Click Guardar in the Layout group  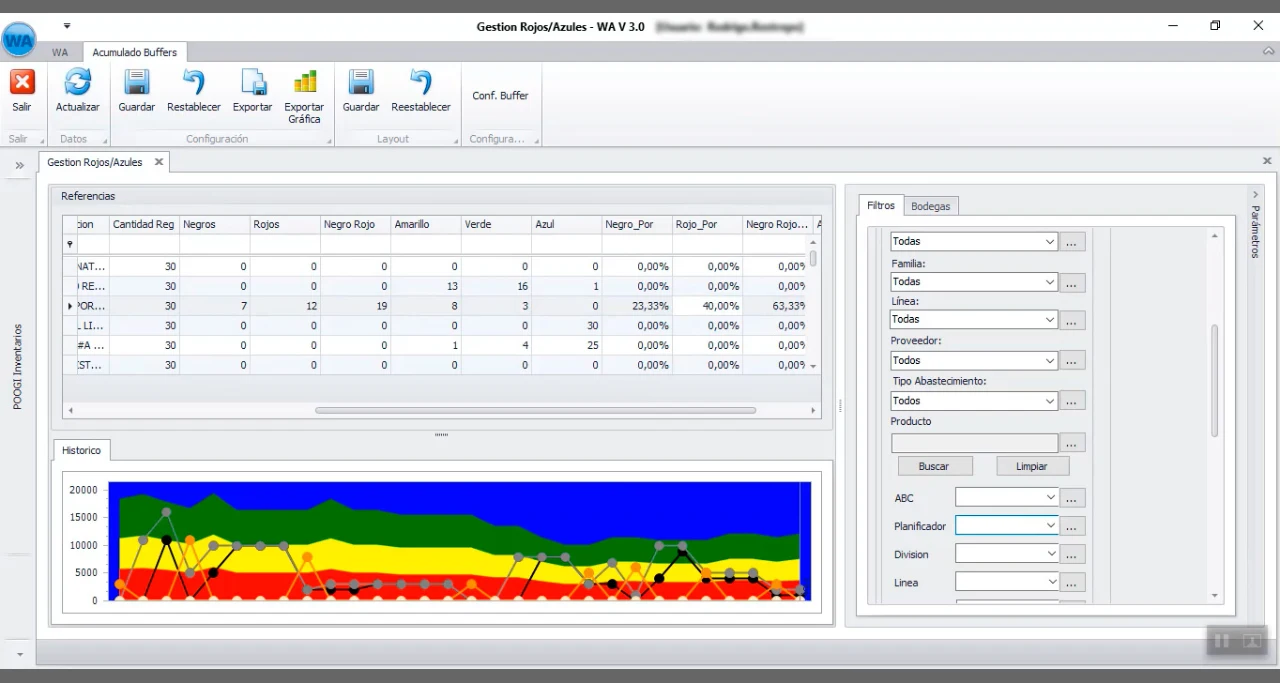(x=361, y=83)
